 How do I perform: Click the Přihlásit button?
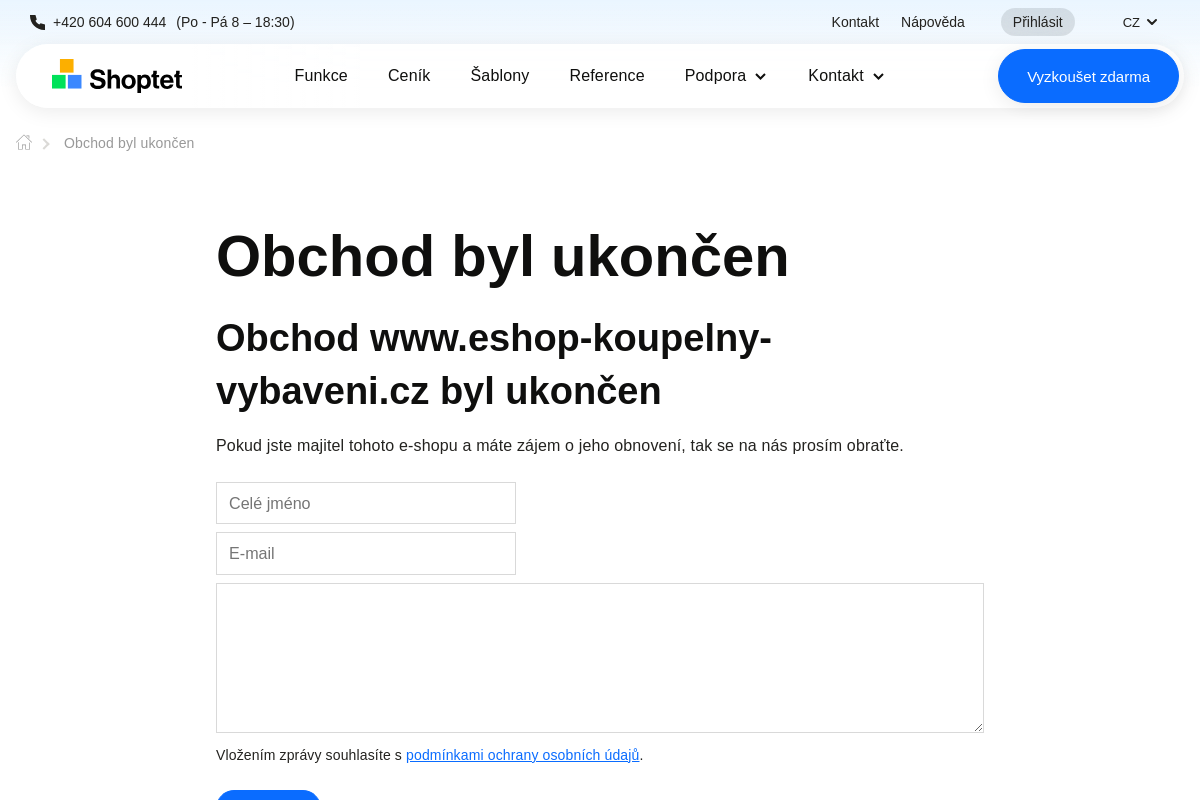(x=1038, y=22)
